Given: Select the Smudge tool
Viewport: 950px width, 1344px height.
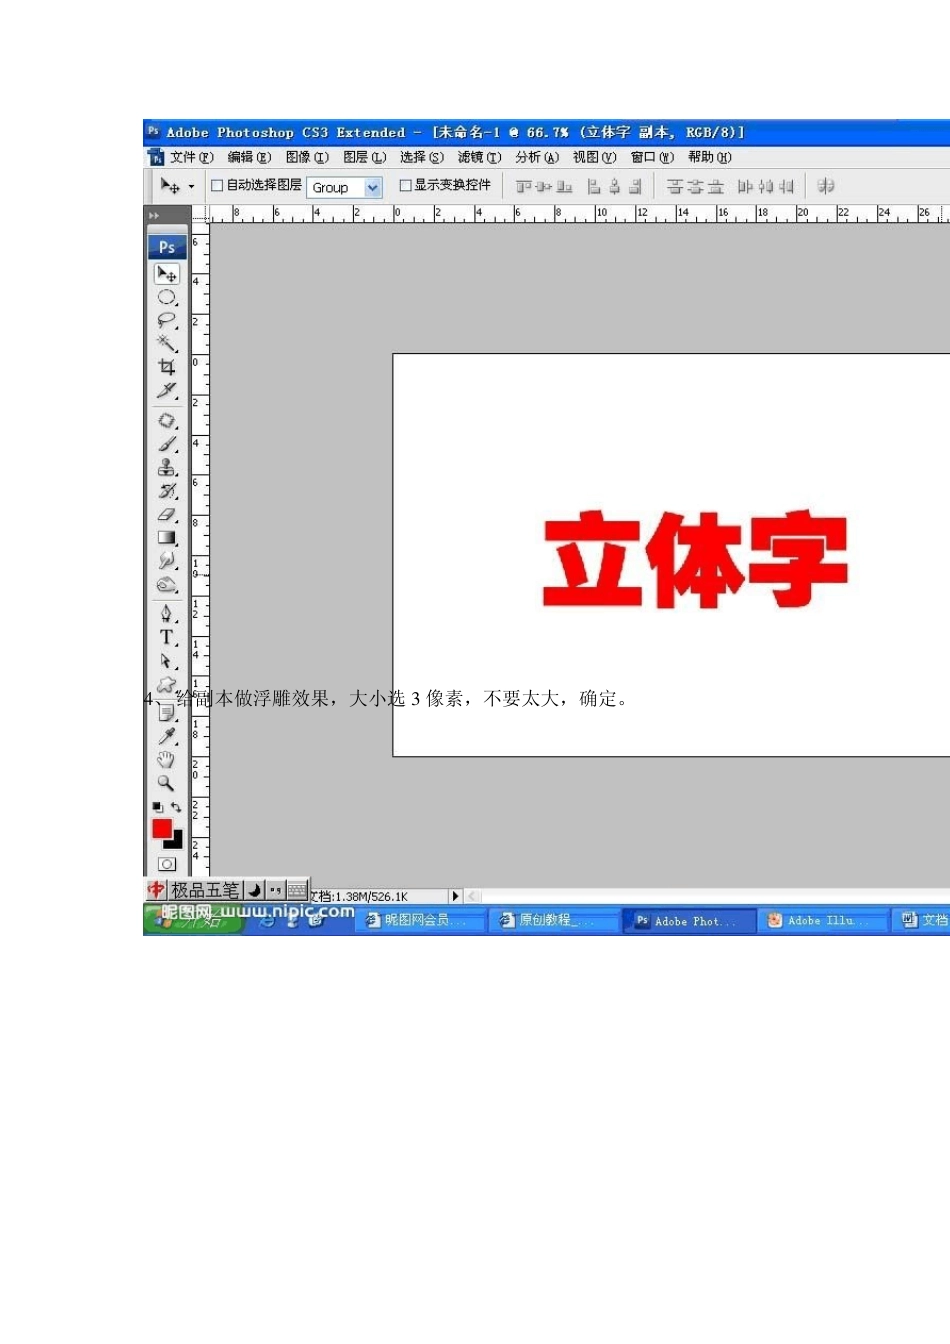Looking at the screenshot, I should 166,561.
